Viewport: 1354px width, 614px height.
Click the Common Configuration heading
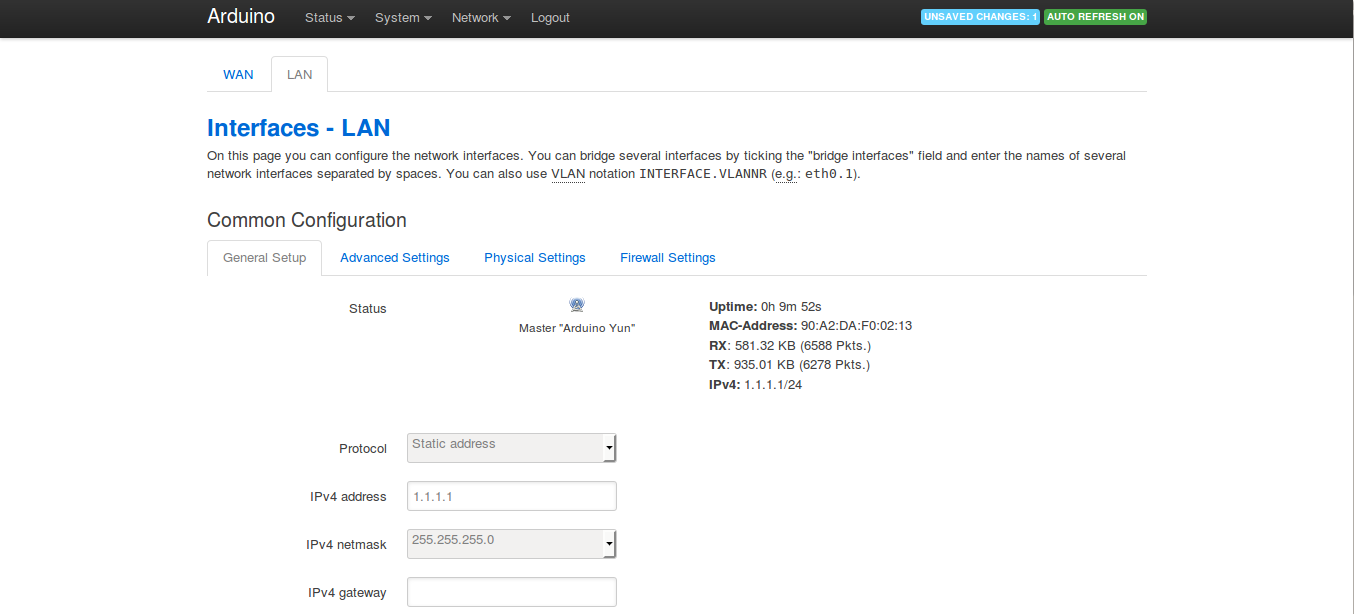click(x=307, y=220)
